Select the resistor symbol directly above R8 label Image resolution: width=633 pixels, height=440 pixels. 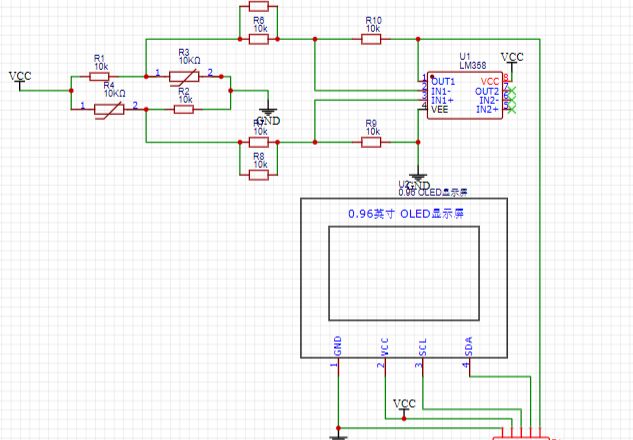tap(259, 142)
